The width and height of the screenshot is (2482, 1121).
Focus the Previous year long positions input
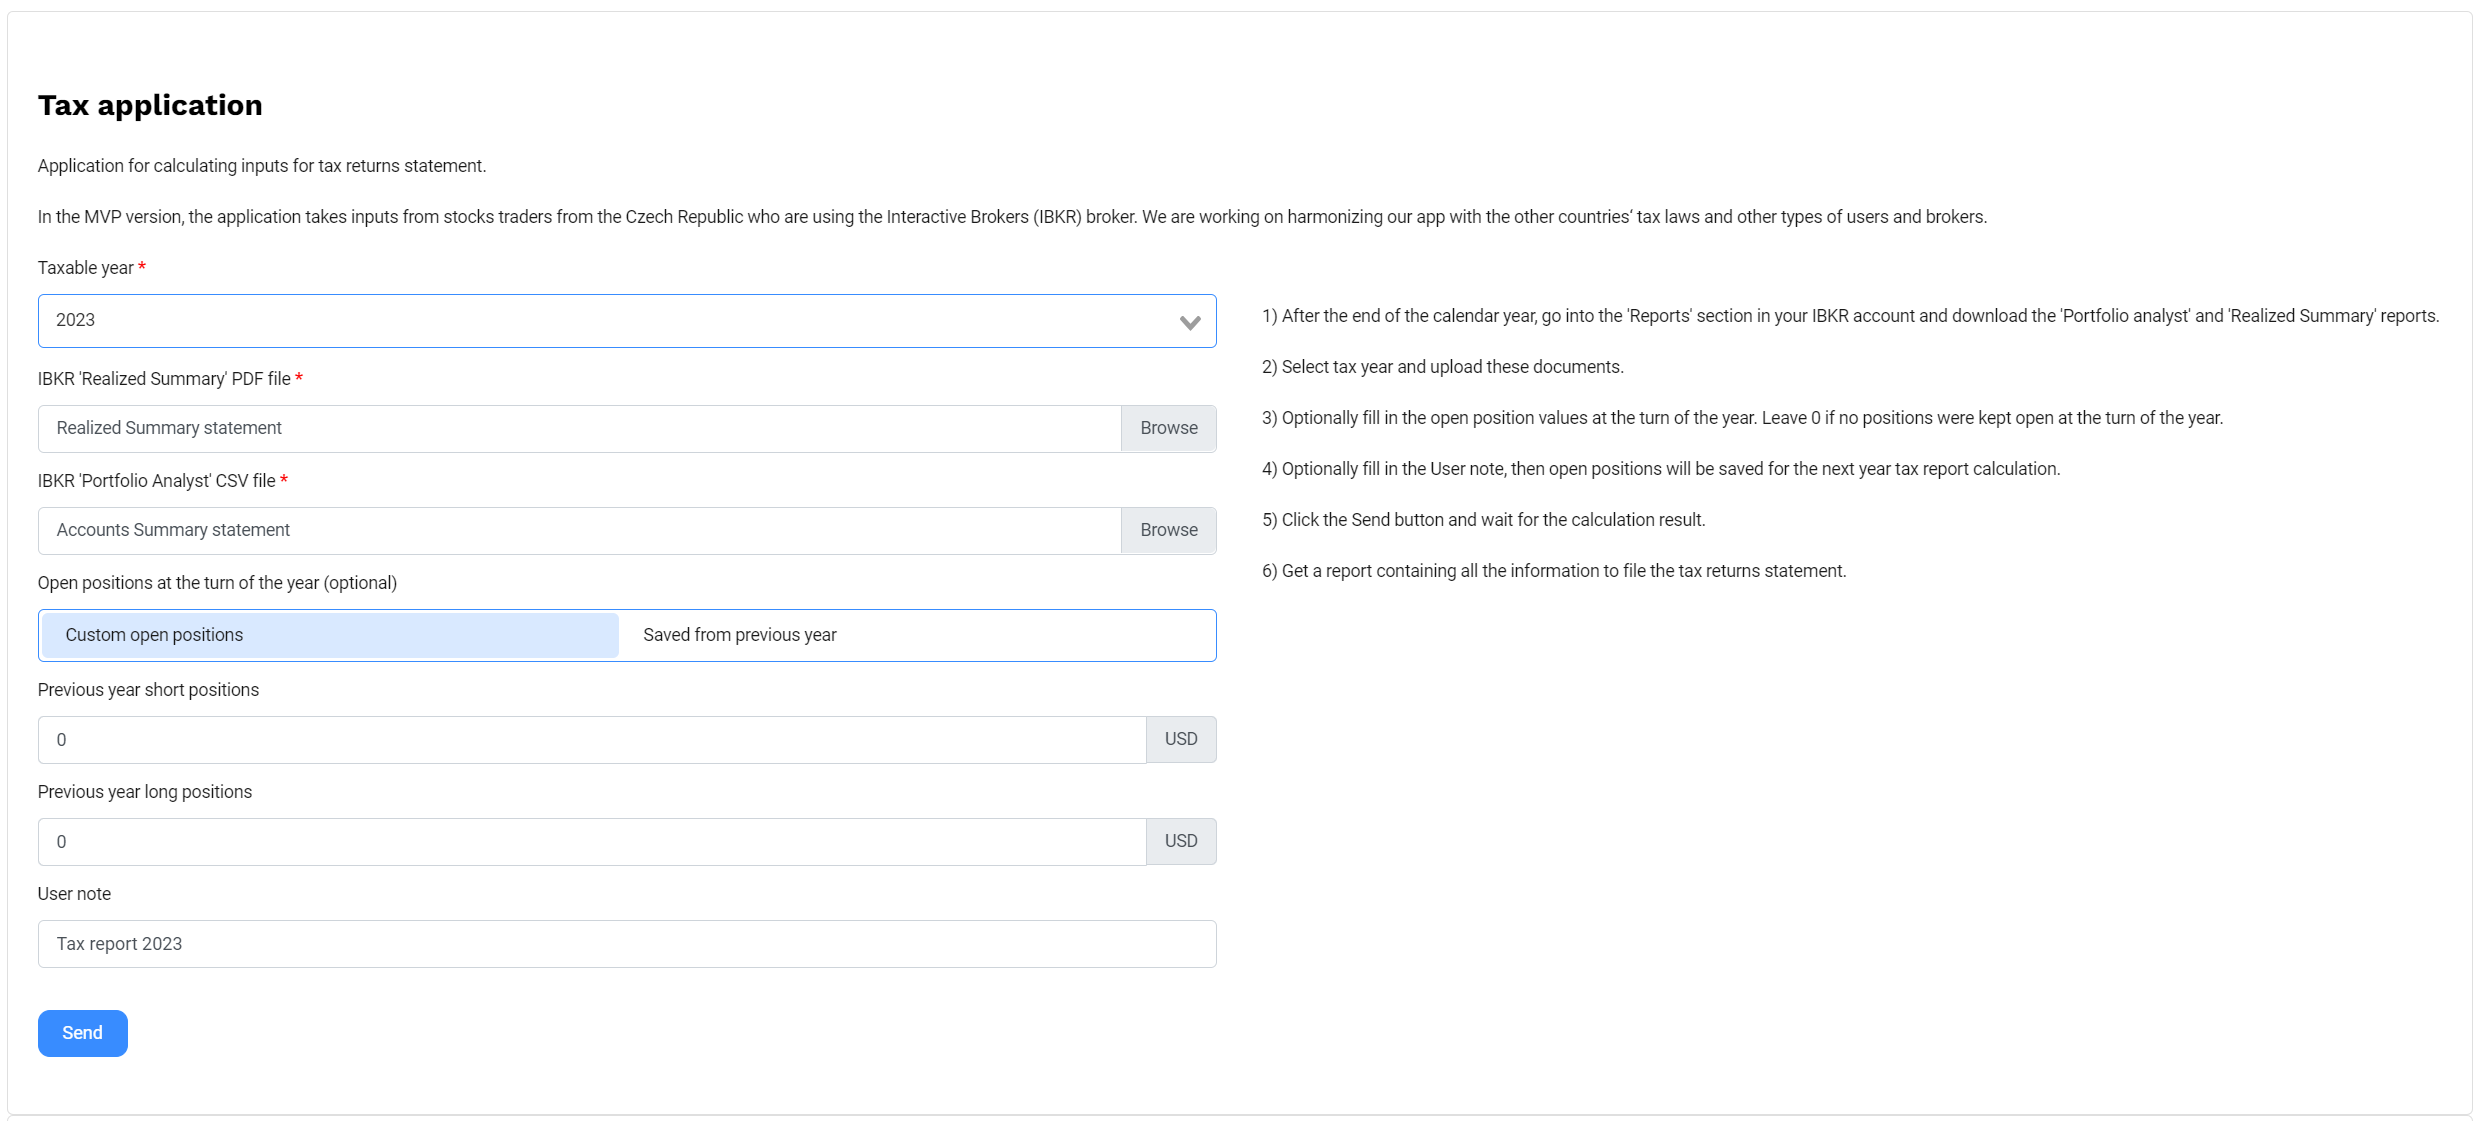590,842
